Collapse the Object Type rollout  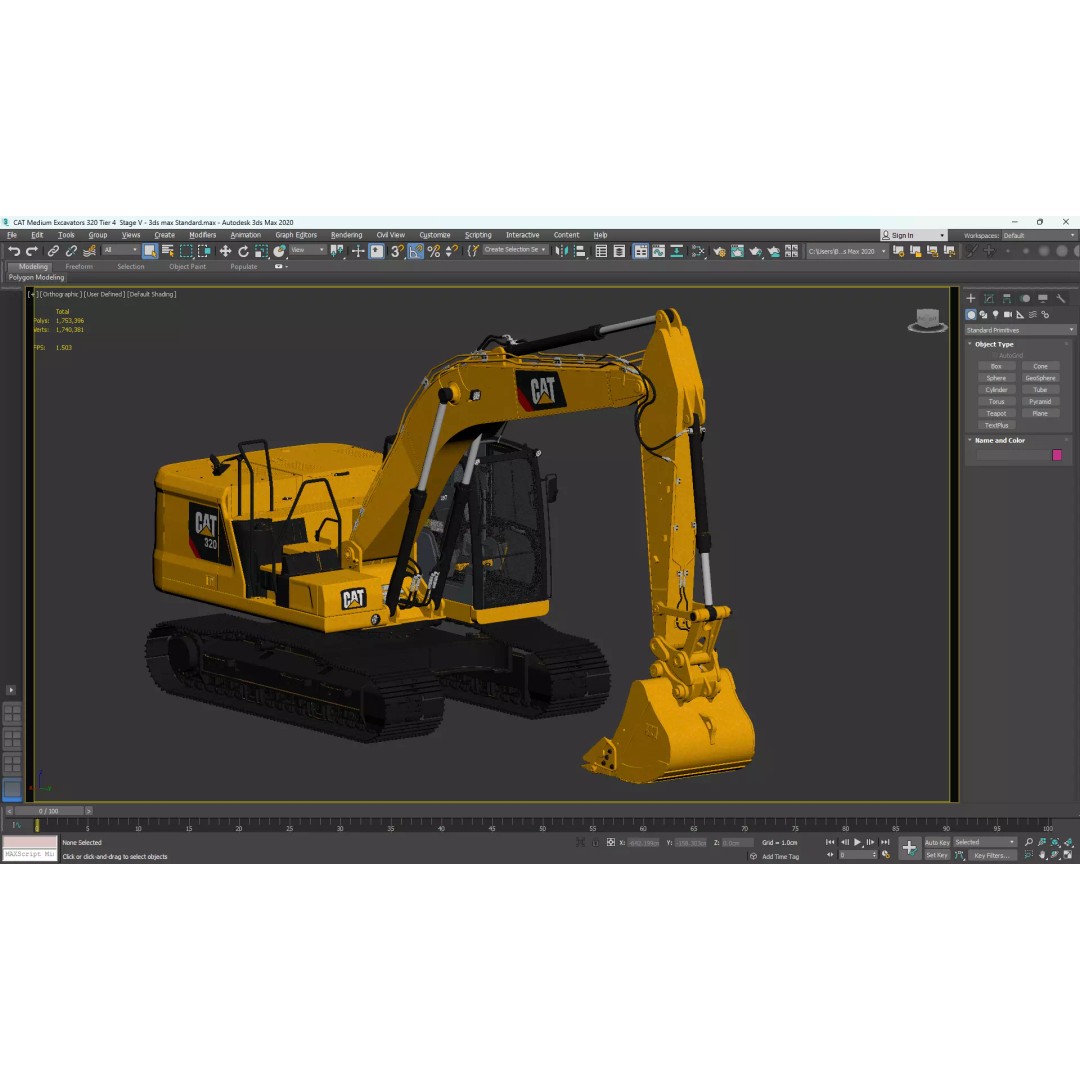993,344
